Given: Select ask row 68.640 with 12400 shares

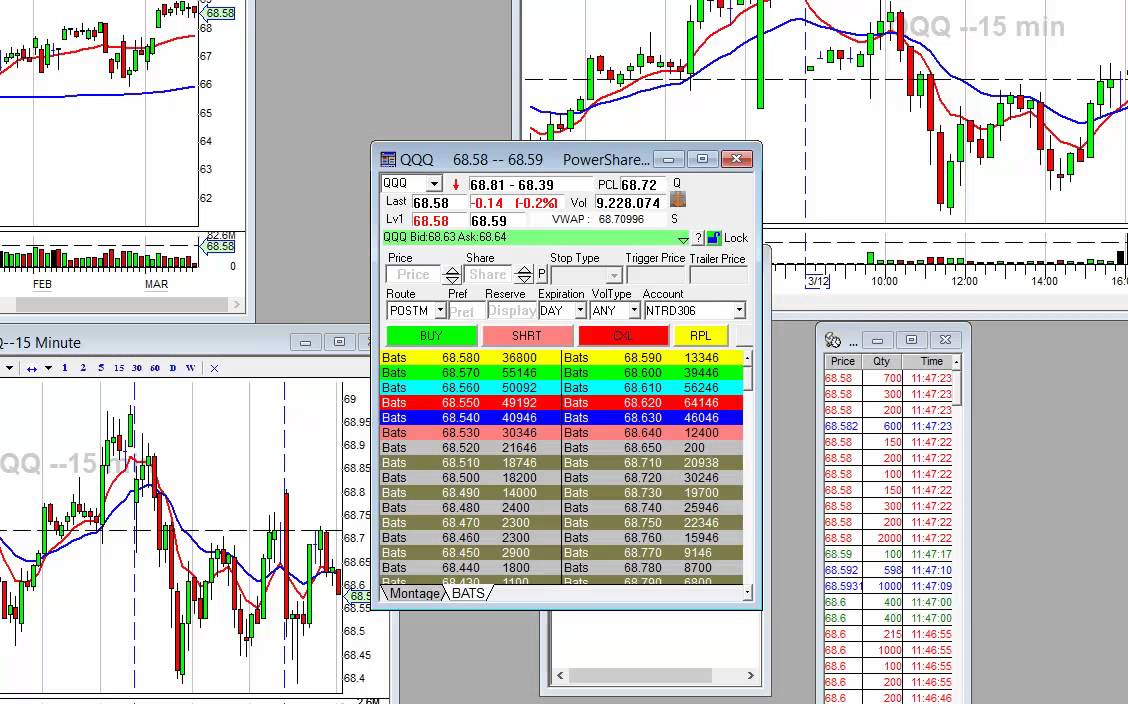Looking at the screenshot, I should (x=652, y=433).
